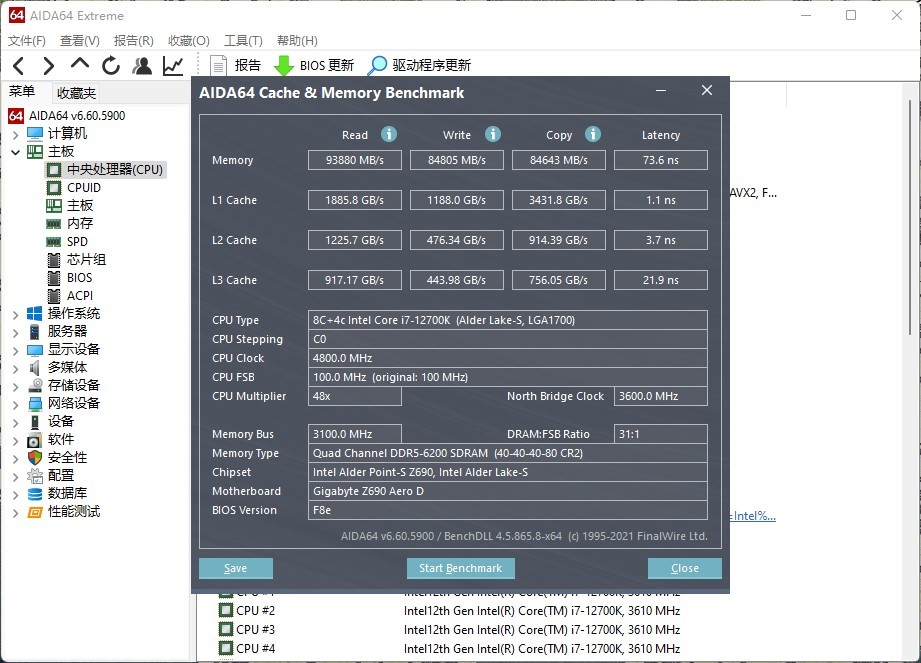Screen dimensions: 921x663
Task: Click the forward navigation arrow
Action: point(48,65)
